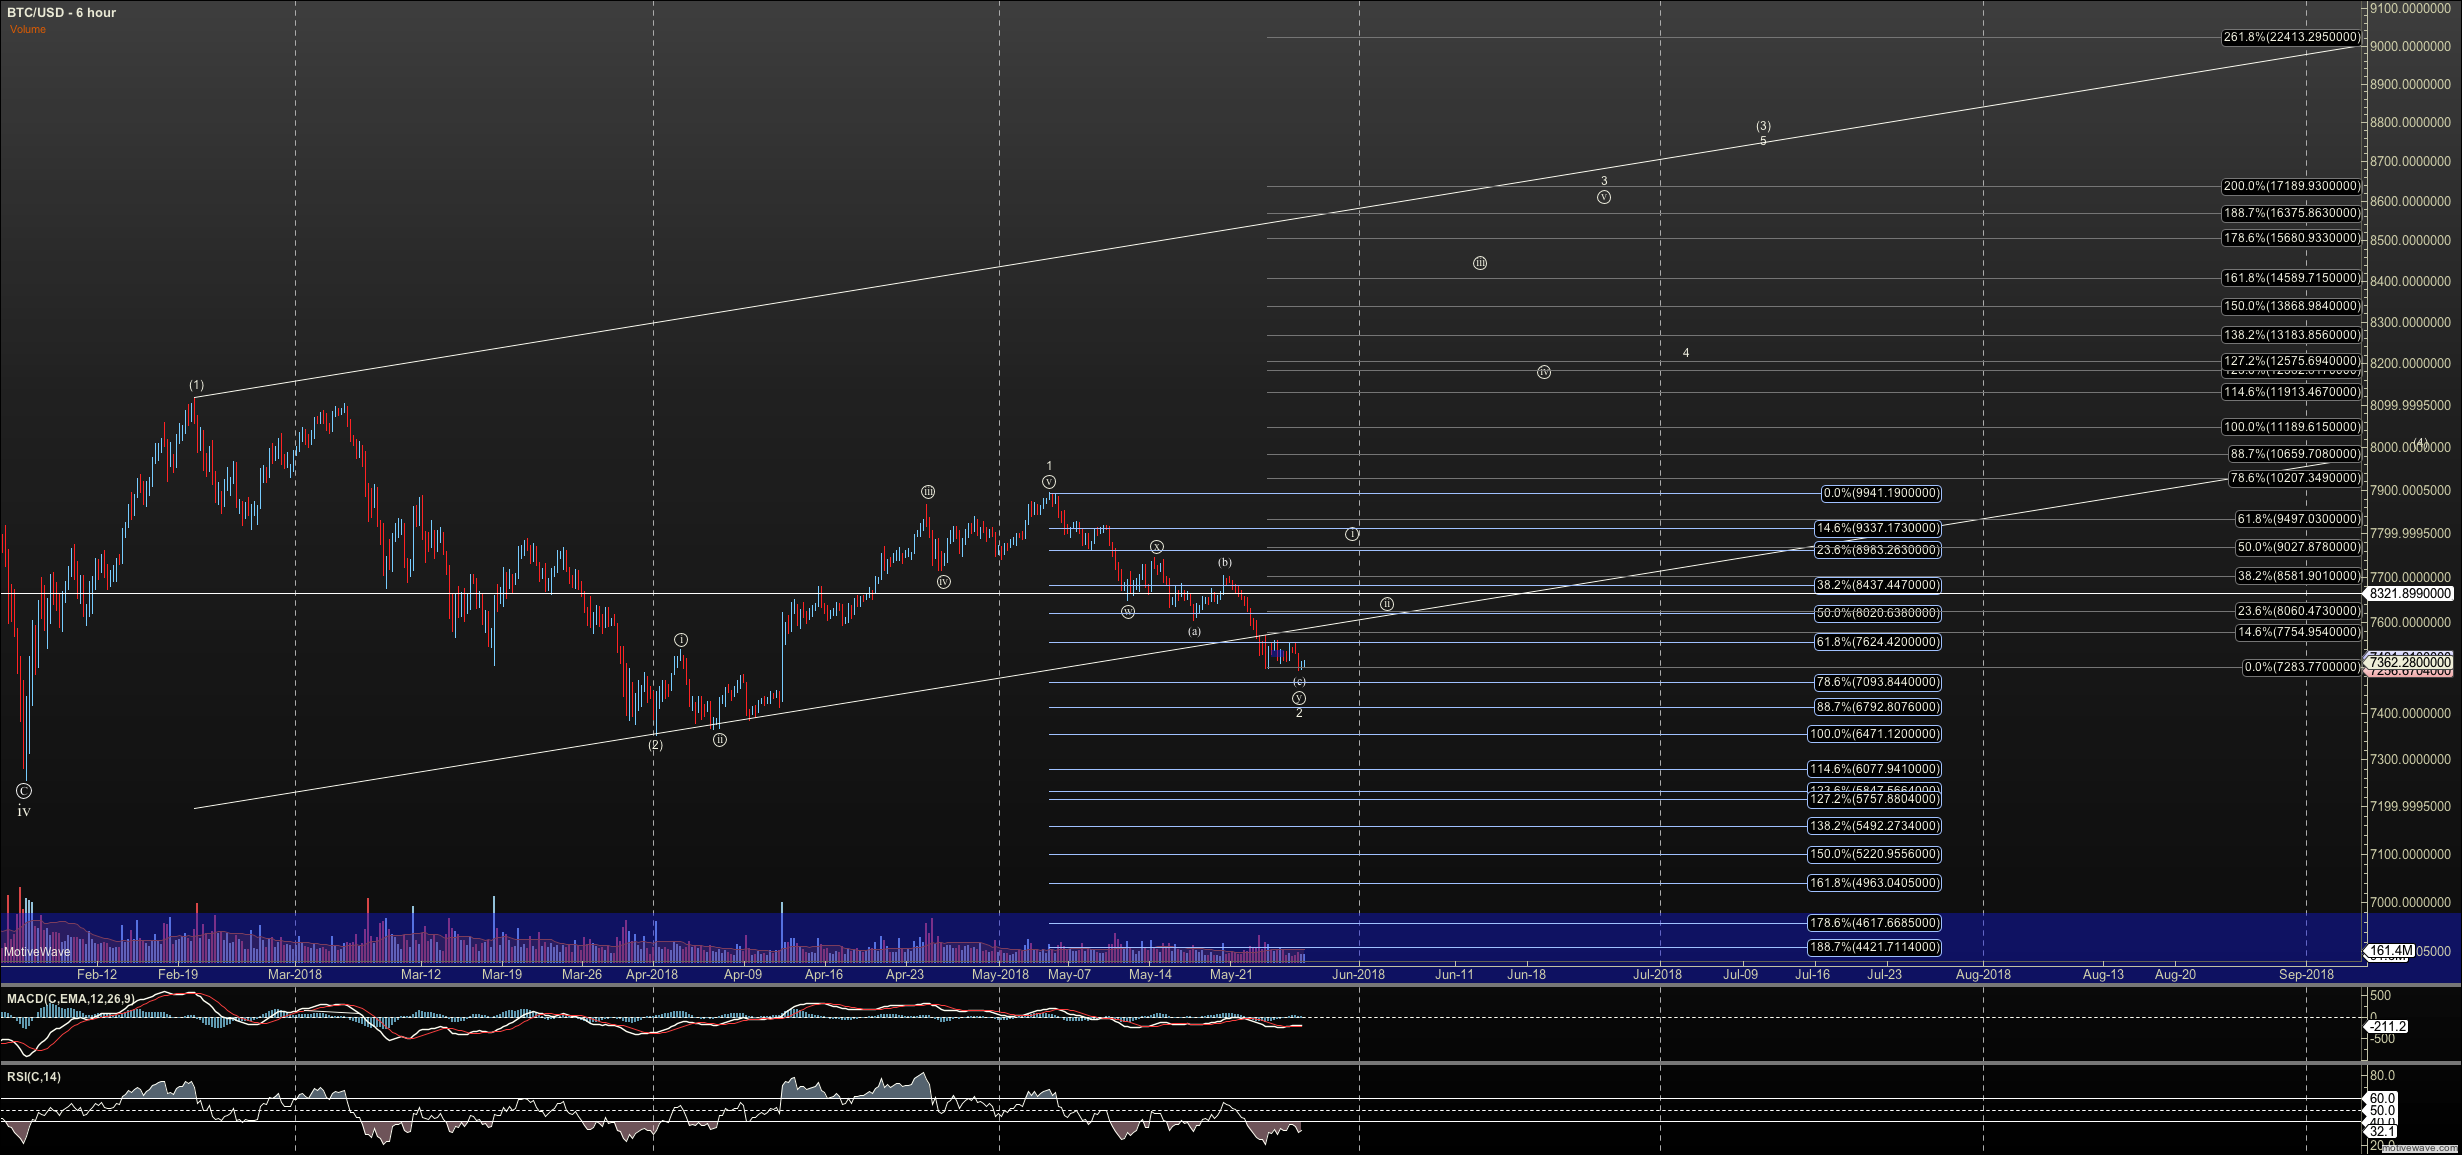Select the projected (3) wave label on the upper trendline
The width and height of the screenshot is (2462, 1155).
click(x=1763, y=126)
